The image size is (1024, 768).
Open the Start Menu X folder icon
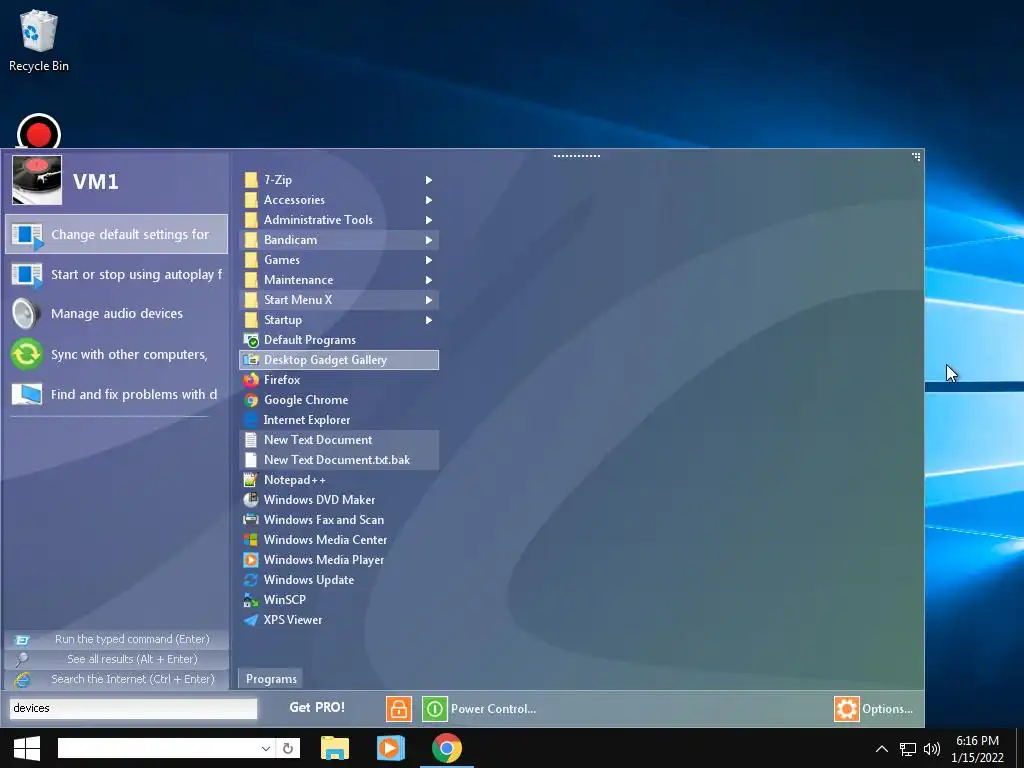[x=251, y=300]
